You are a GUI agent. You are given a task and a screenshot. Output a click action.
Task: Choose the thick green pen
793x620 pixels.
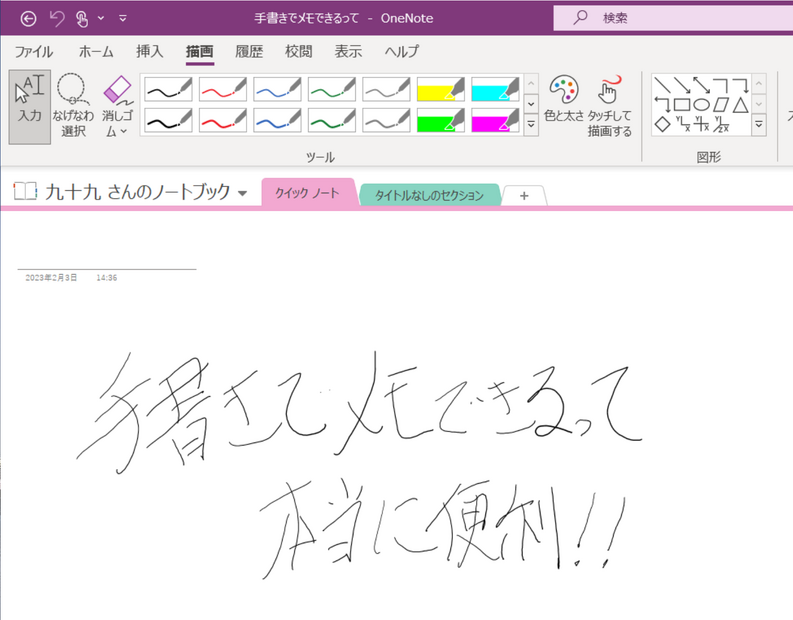[x=332, y=120]
